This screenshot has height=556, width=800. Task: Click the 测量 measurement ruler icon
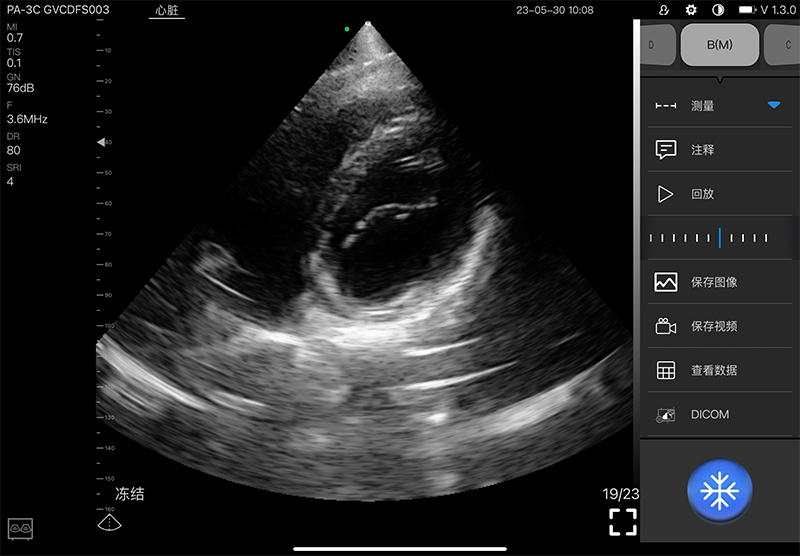pos(666,105)
